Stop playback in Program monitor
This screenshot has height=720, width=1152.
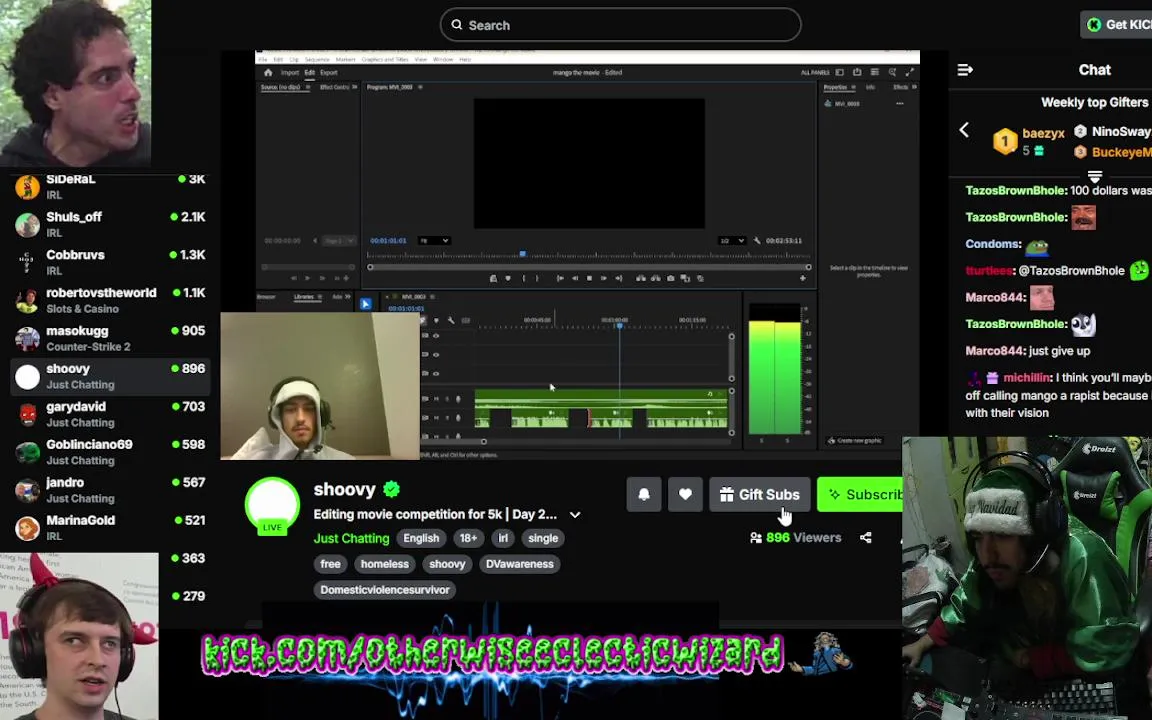pos(589,278)
